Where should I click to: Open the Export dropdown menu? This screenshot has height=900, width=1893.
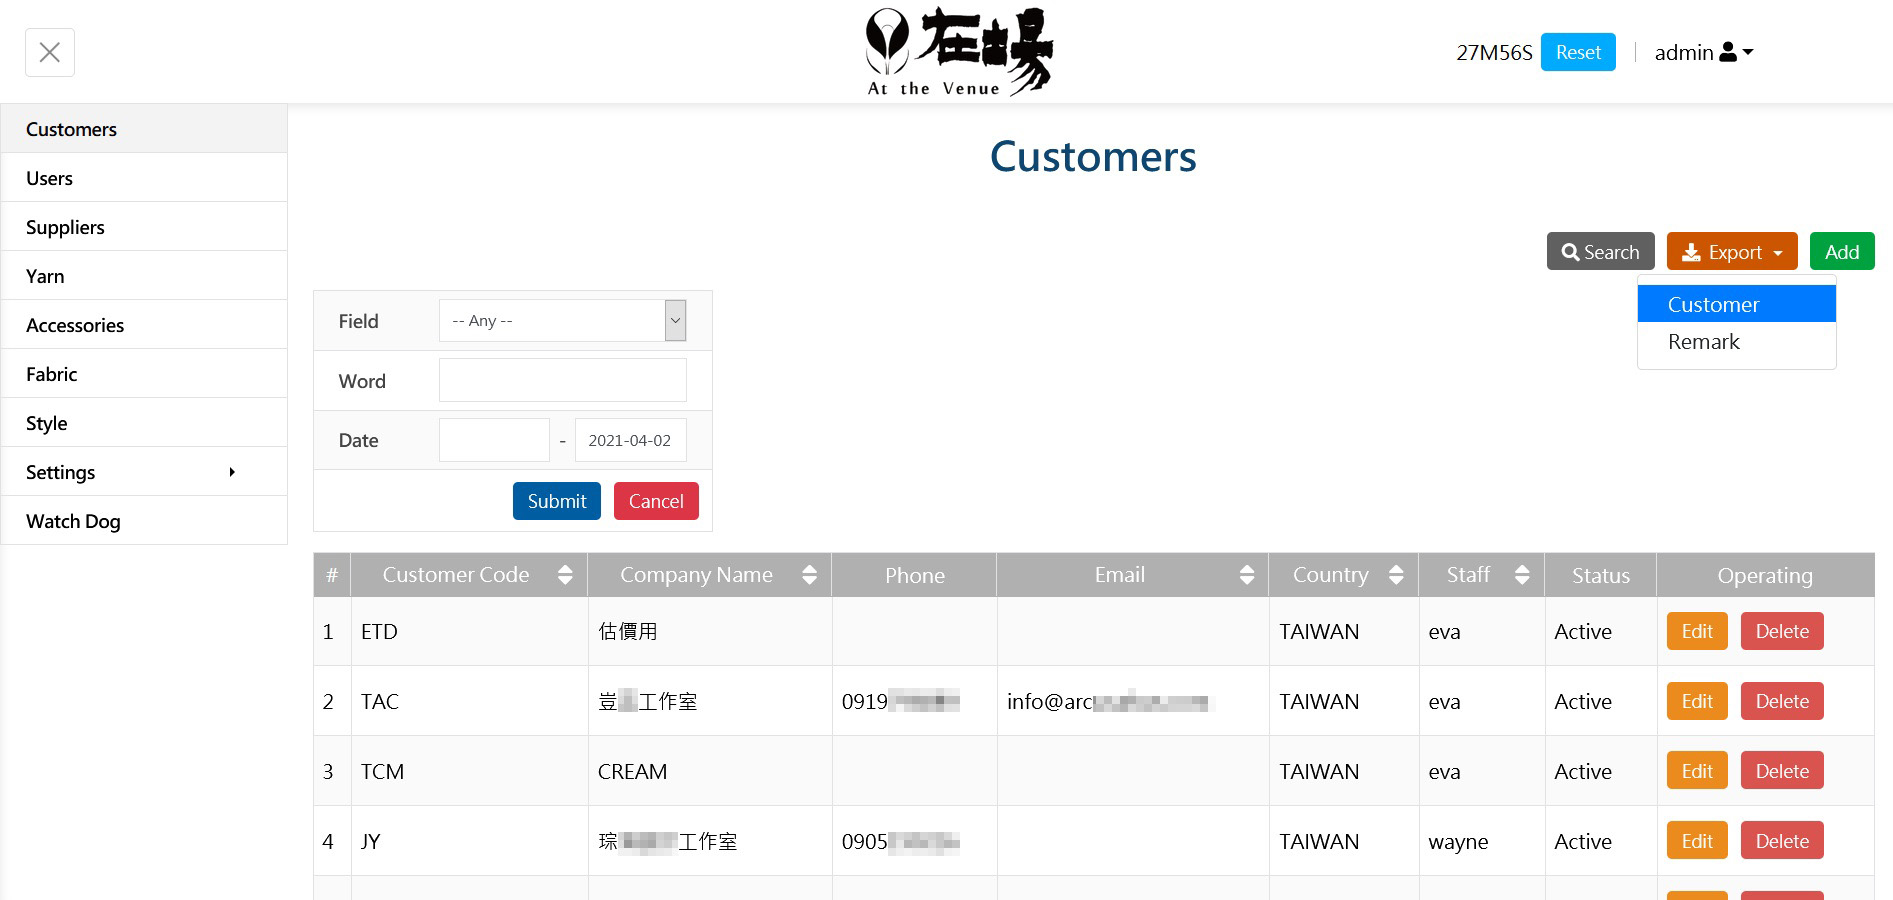pyautogui.click(x=1731, y=252)
